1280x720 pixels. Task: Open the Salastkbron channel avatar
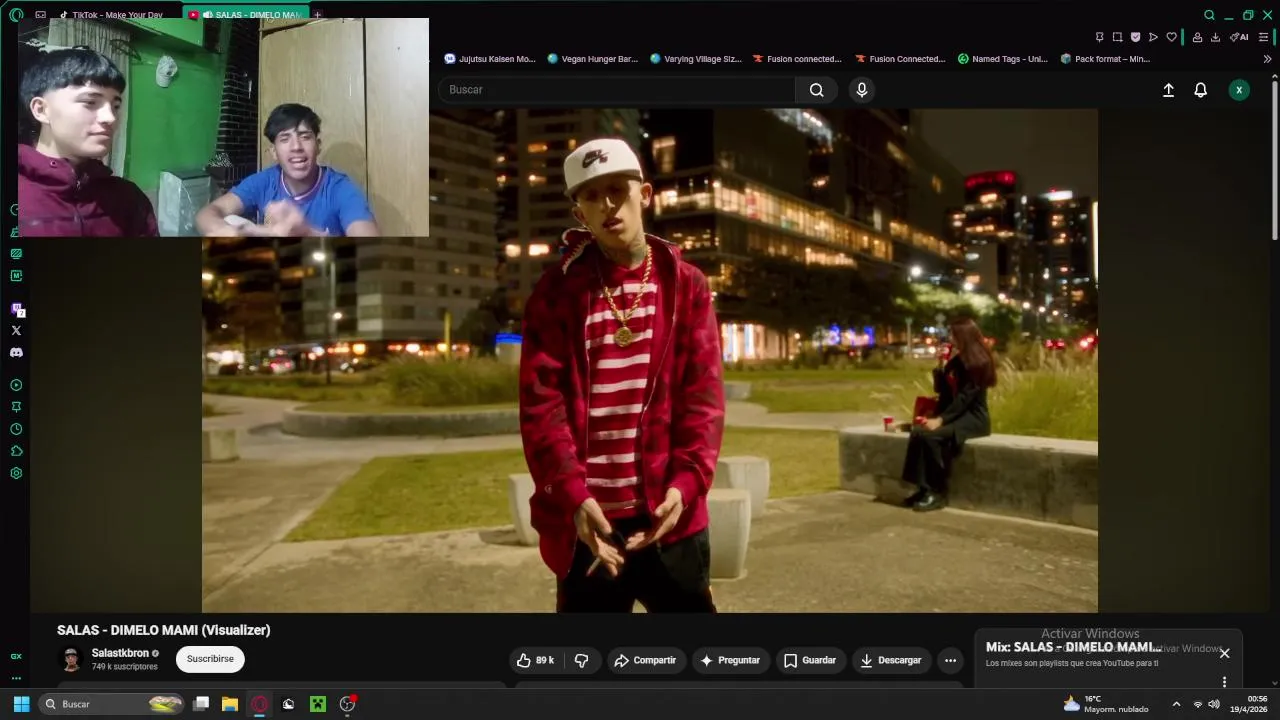click(71, 660)
